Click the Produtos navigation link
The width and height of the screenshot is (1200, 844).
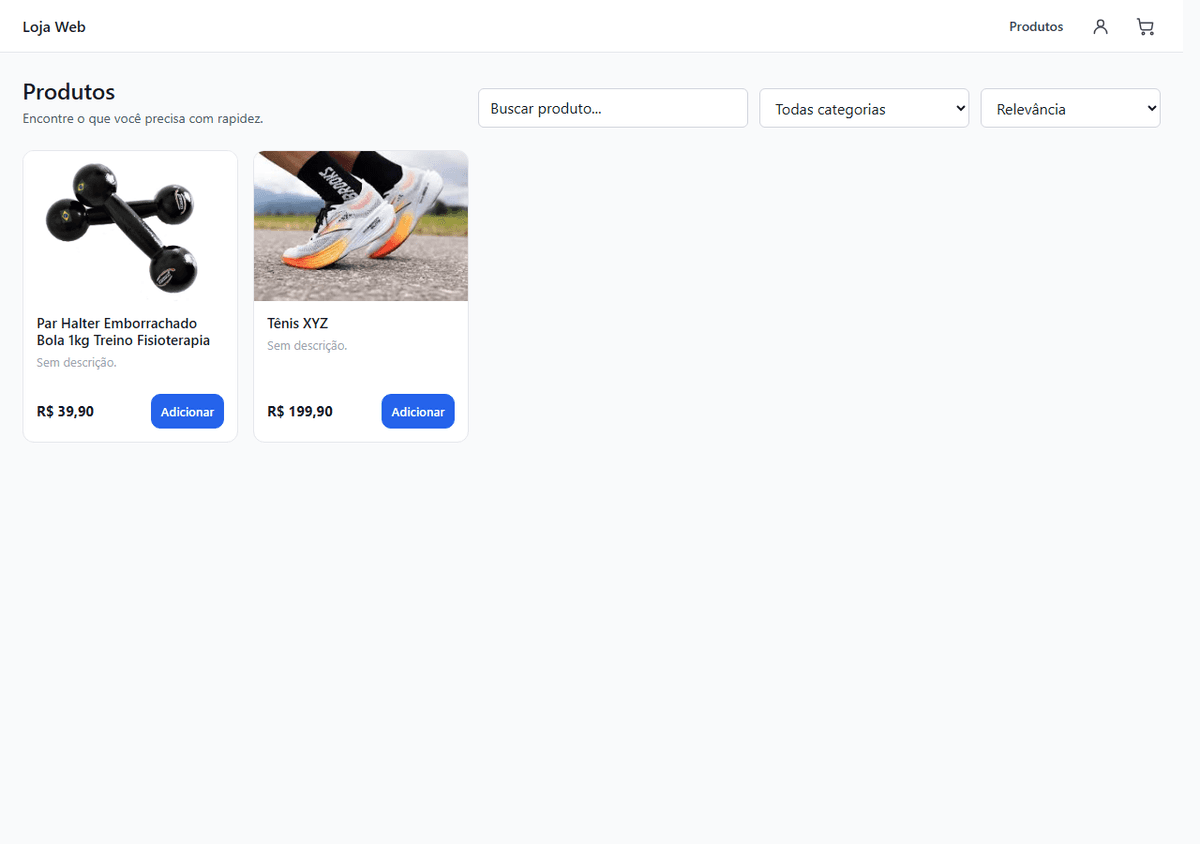(x=1036, y=26)
